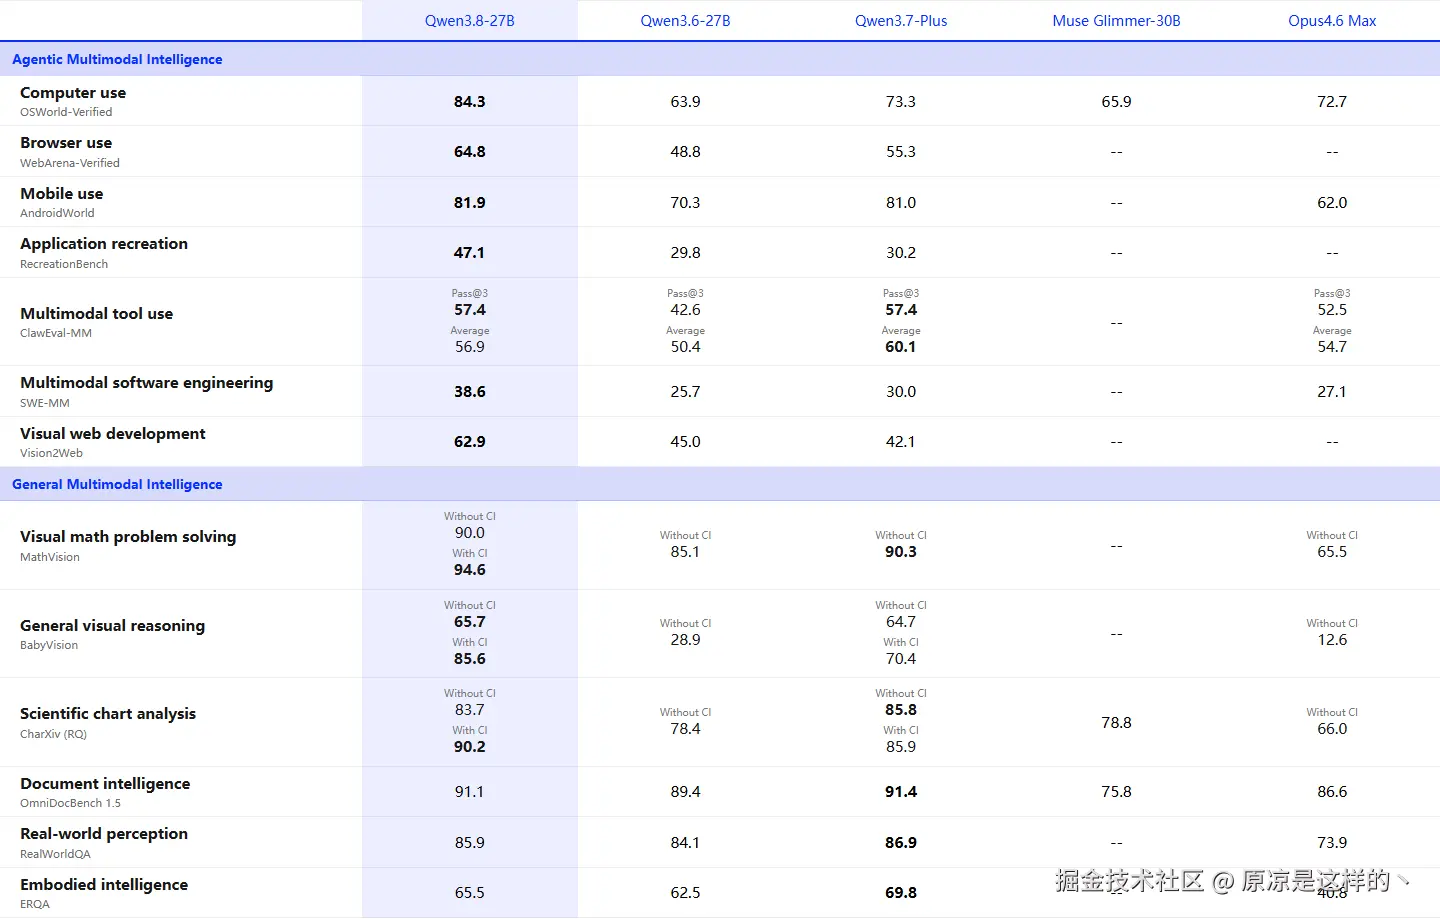Select the WebArena-Verified benchmark name
This screenshot has height=919, width=1440.
pyautogui.click(x=70, y=163)
